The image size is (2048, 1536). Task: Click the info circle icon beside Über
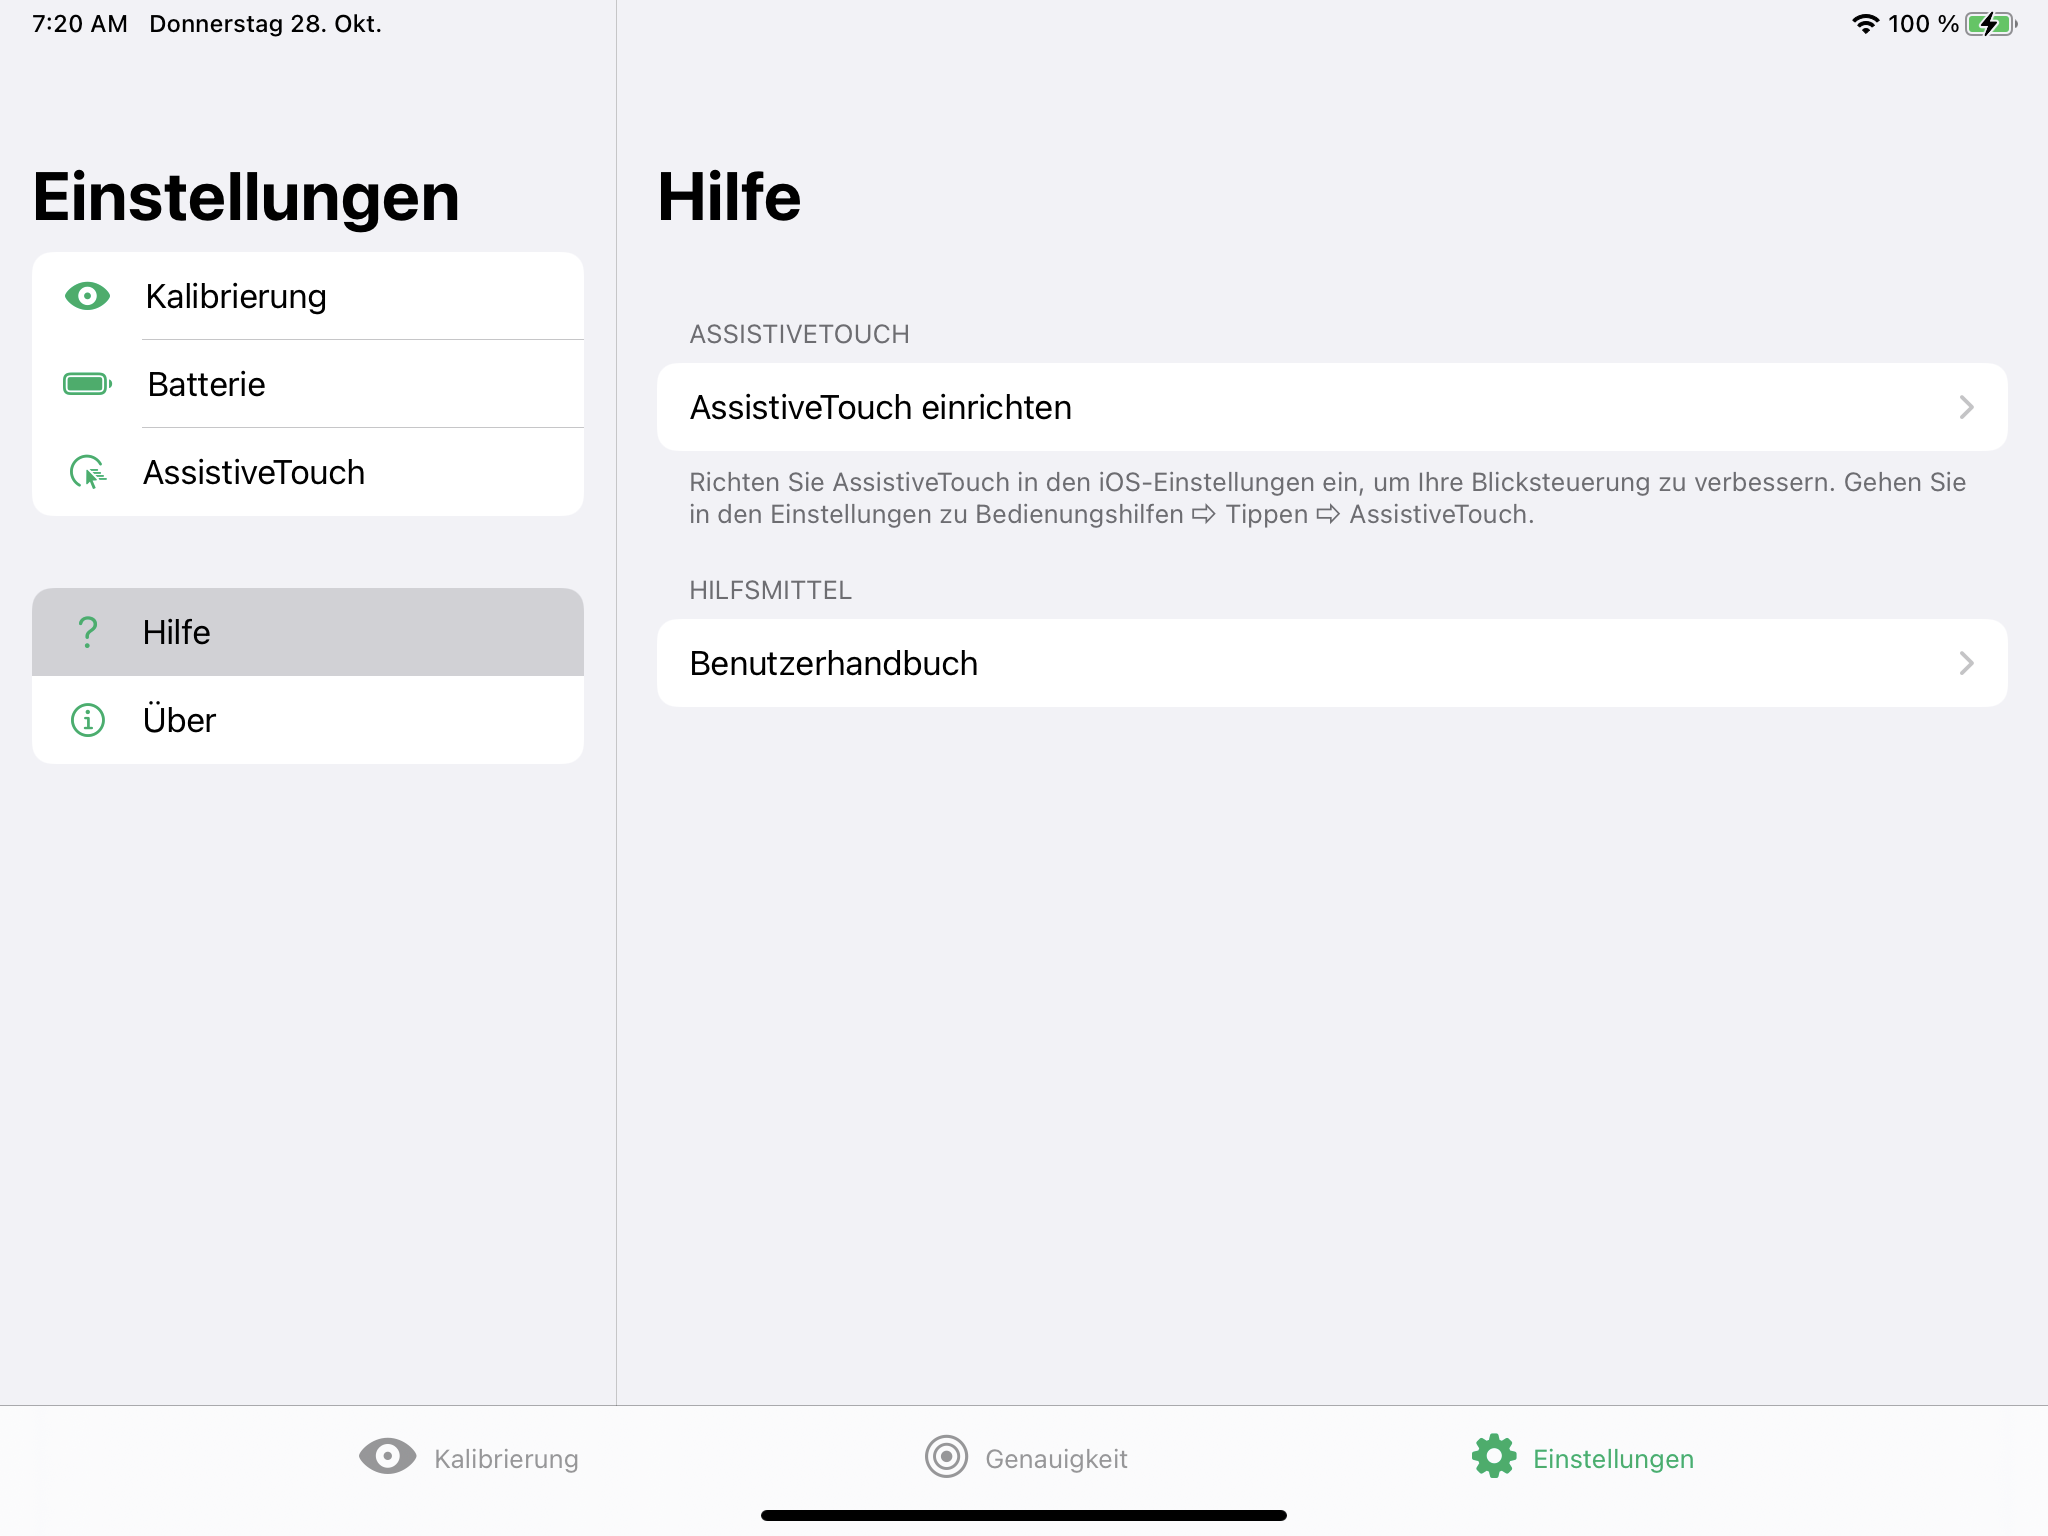87,720
